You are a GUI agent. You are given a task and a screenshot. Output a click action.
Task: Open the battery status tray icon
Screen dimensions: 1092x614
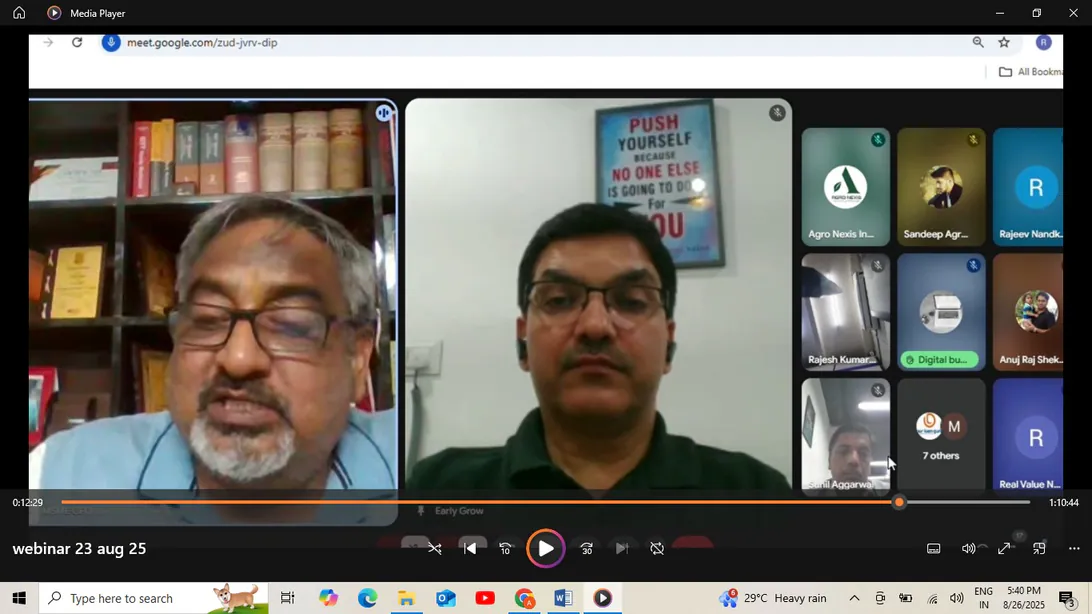tap(906, 598)
